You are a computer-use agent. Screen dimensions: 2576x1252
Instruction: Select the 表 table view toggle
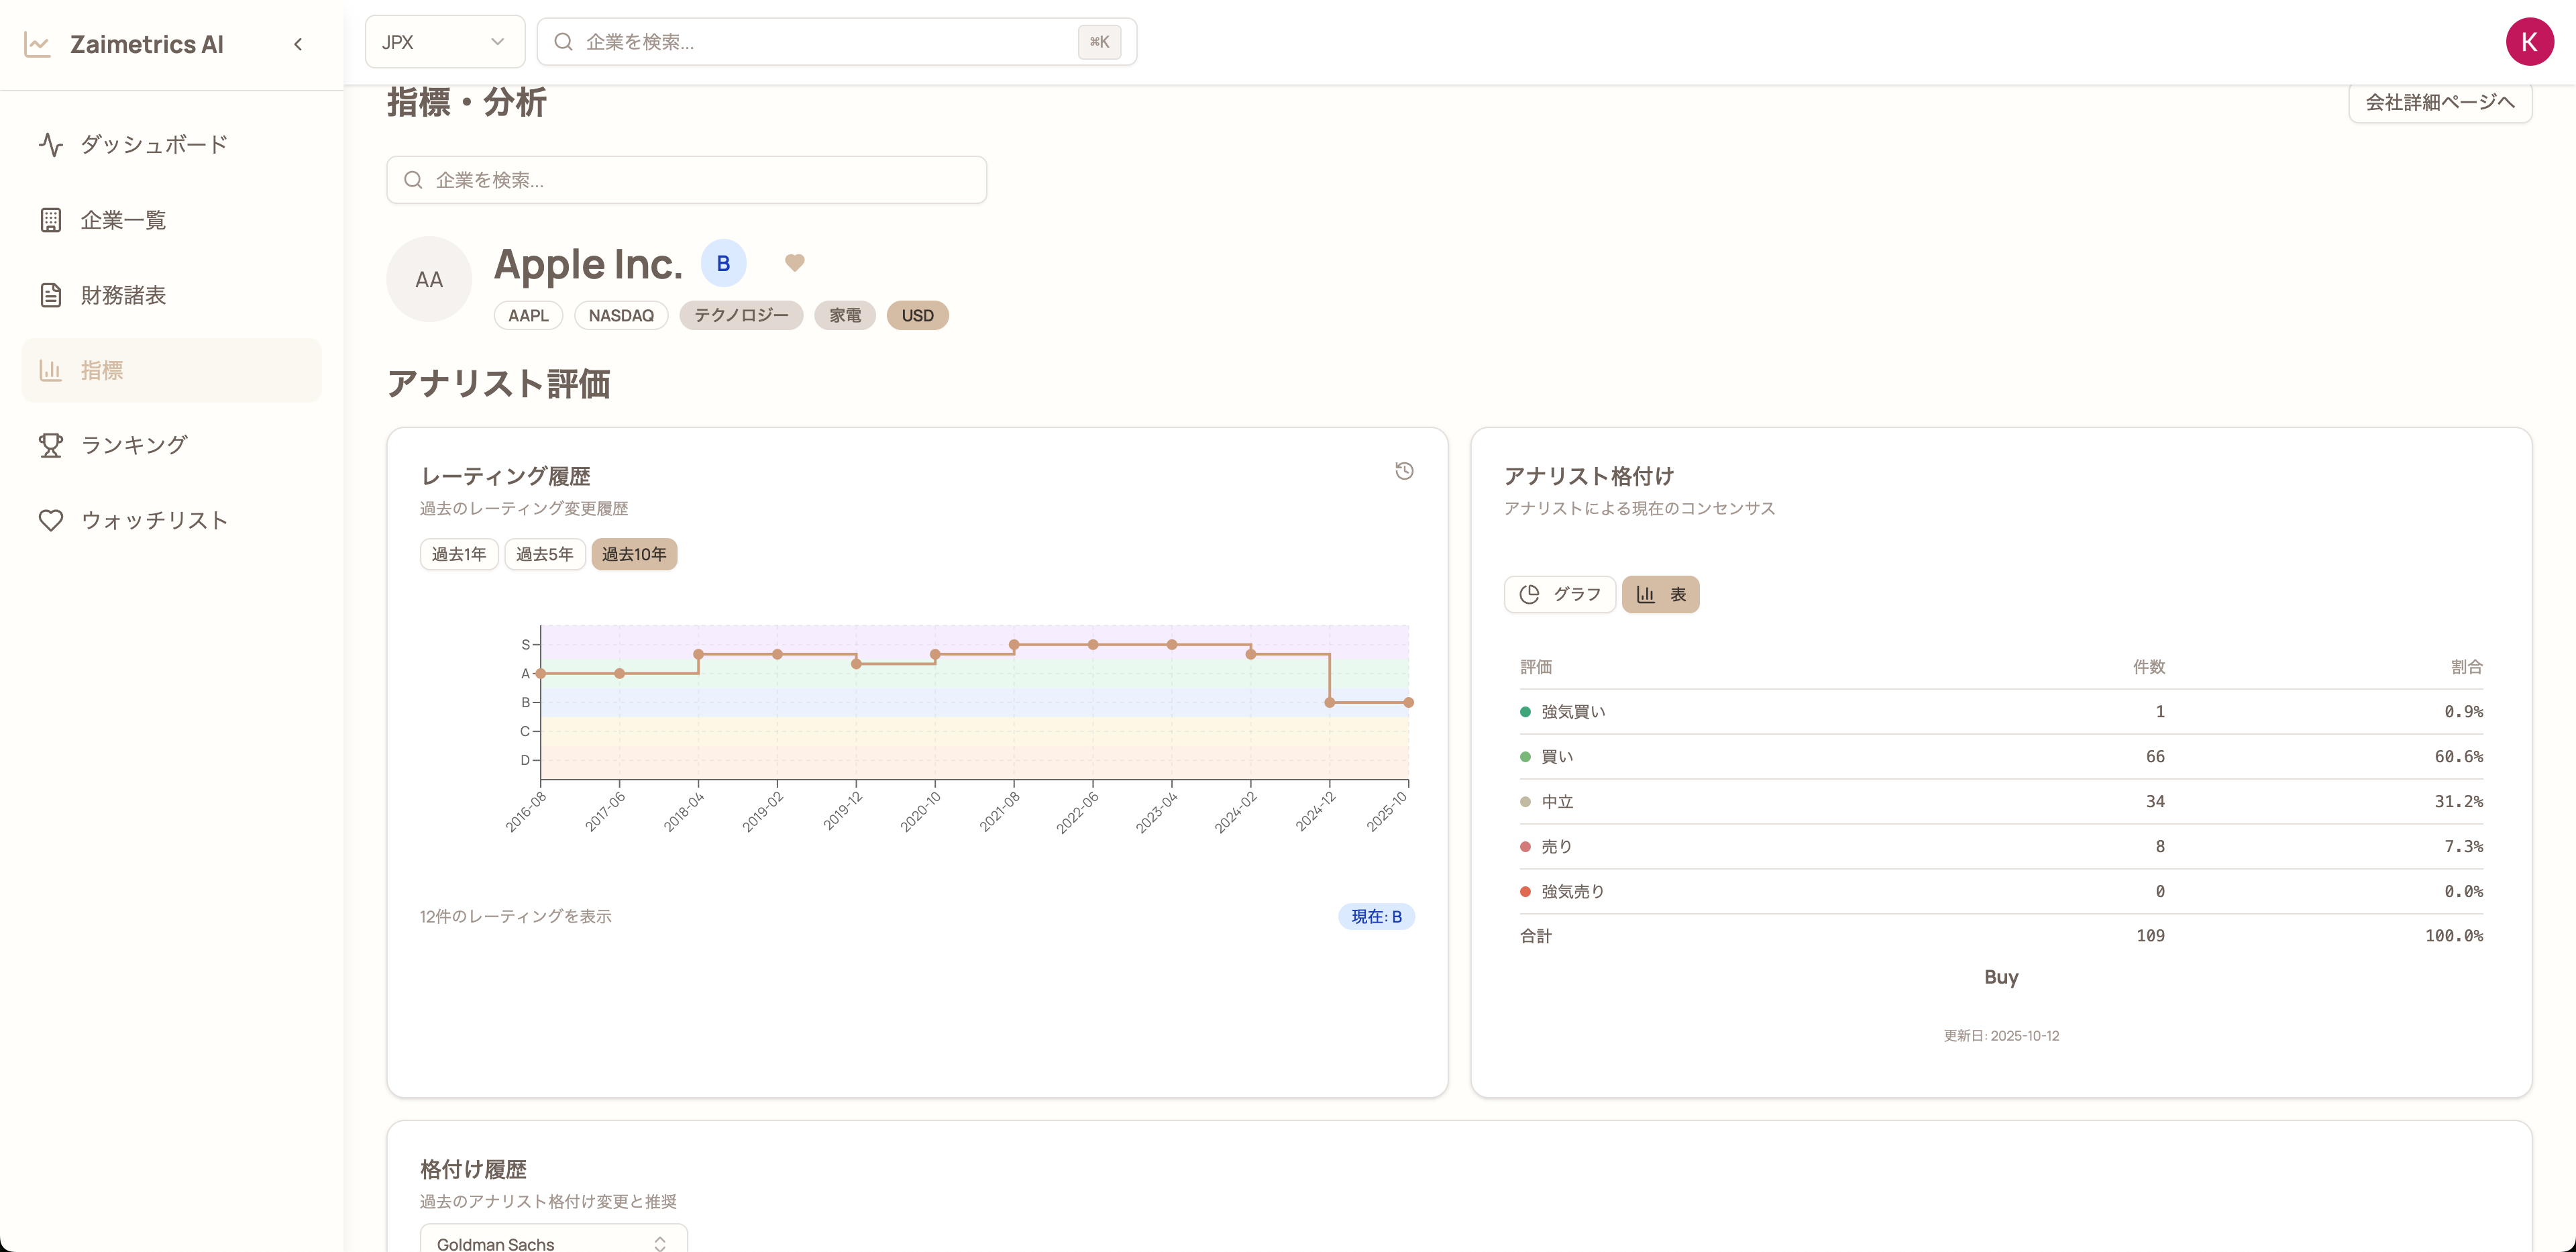point(1660,594)
